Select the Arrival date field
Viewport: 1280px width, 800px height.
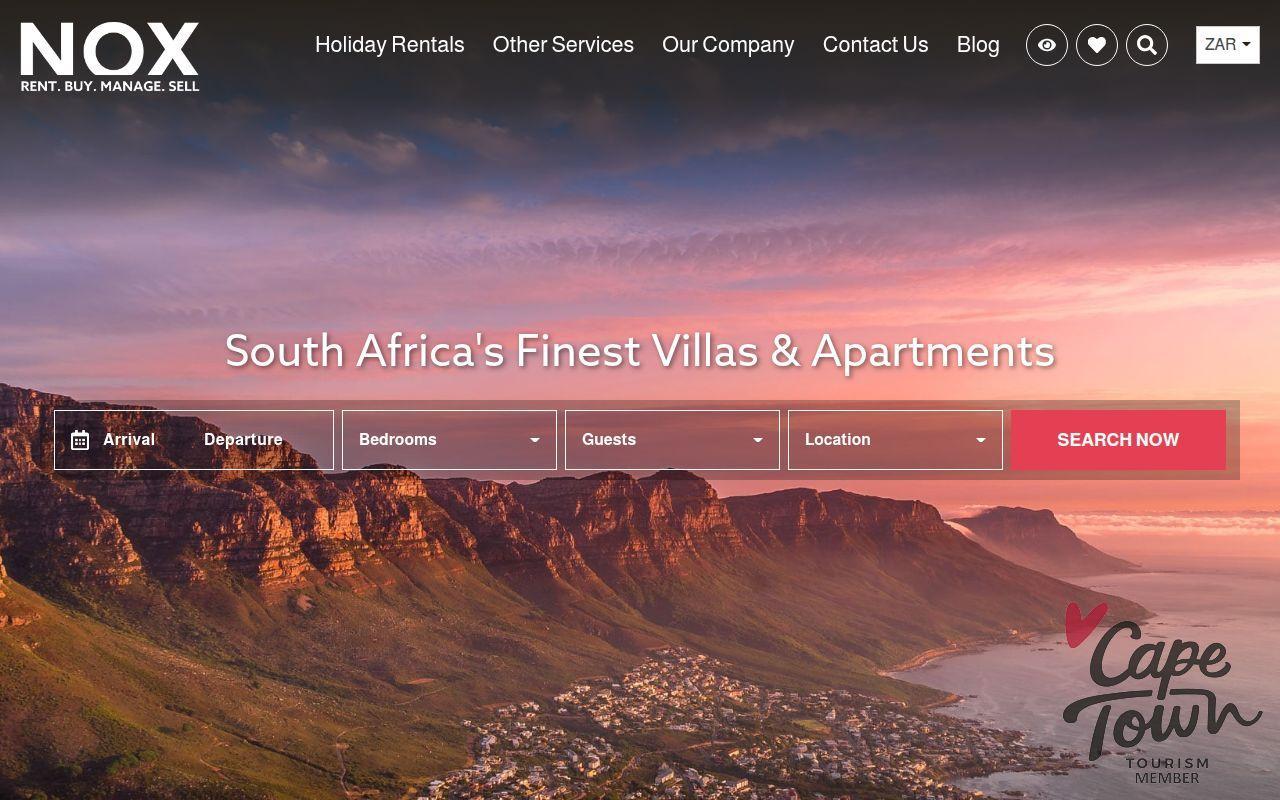click(x=129, y=440)
